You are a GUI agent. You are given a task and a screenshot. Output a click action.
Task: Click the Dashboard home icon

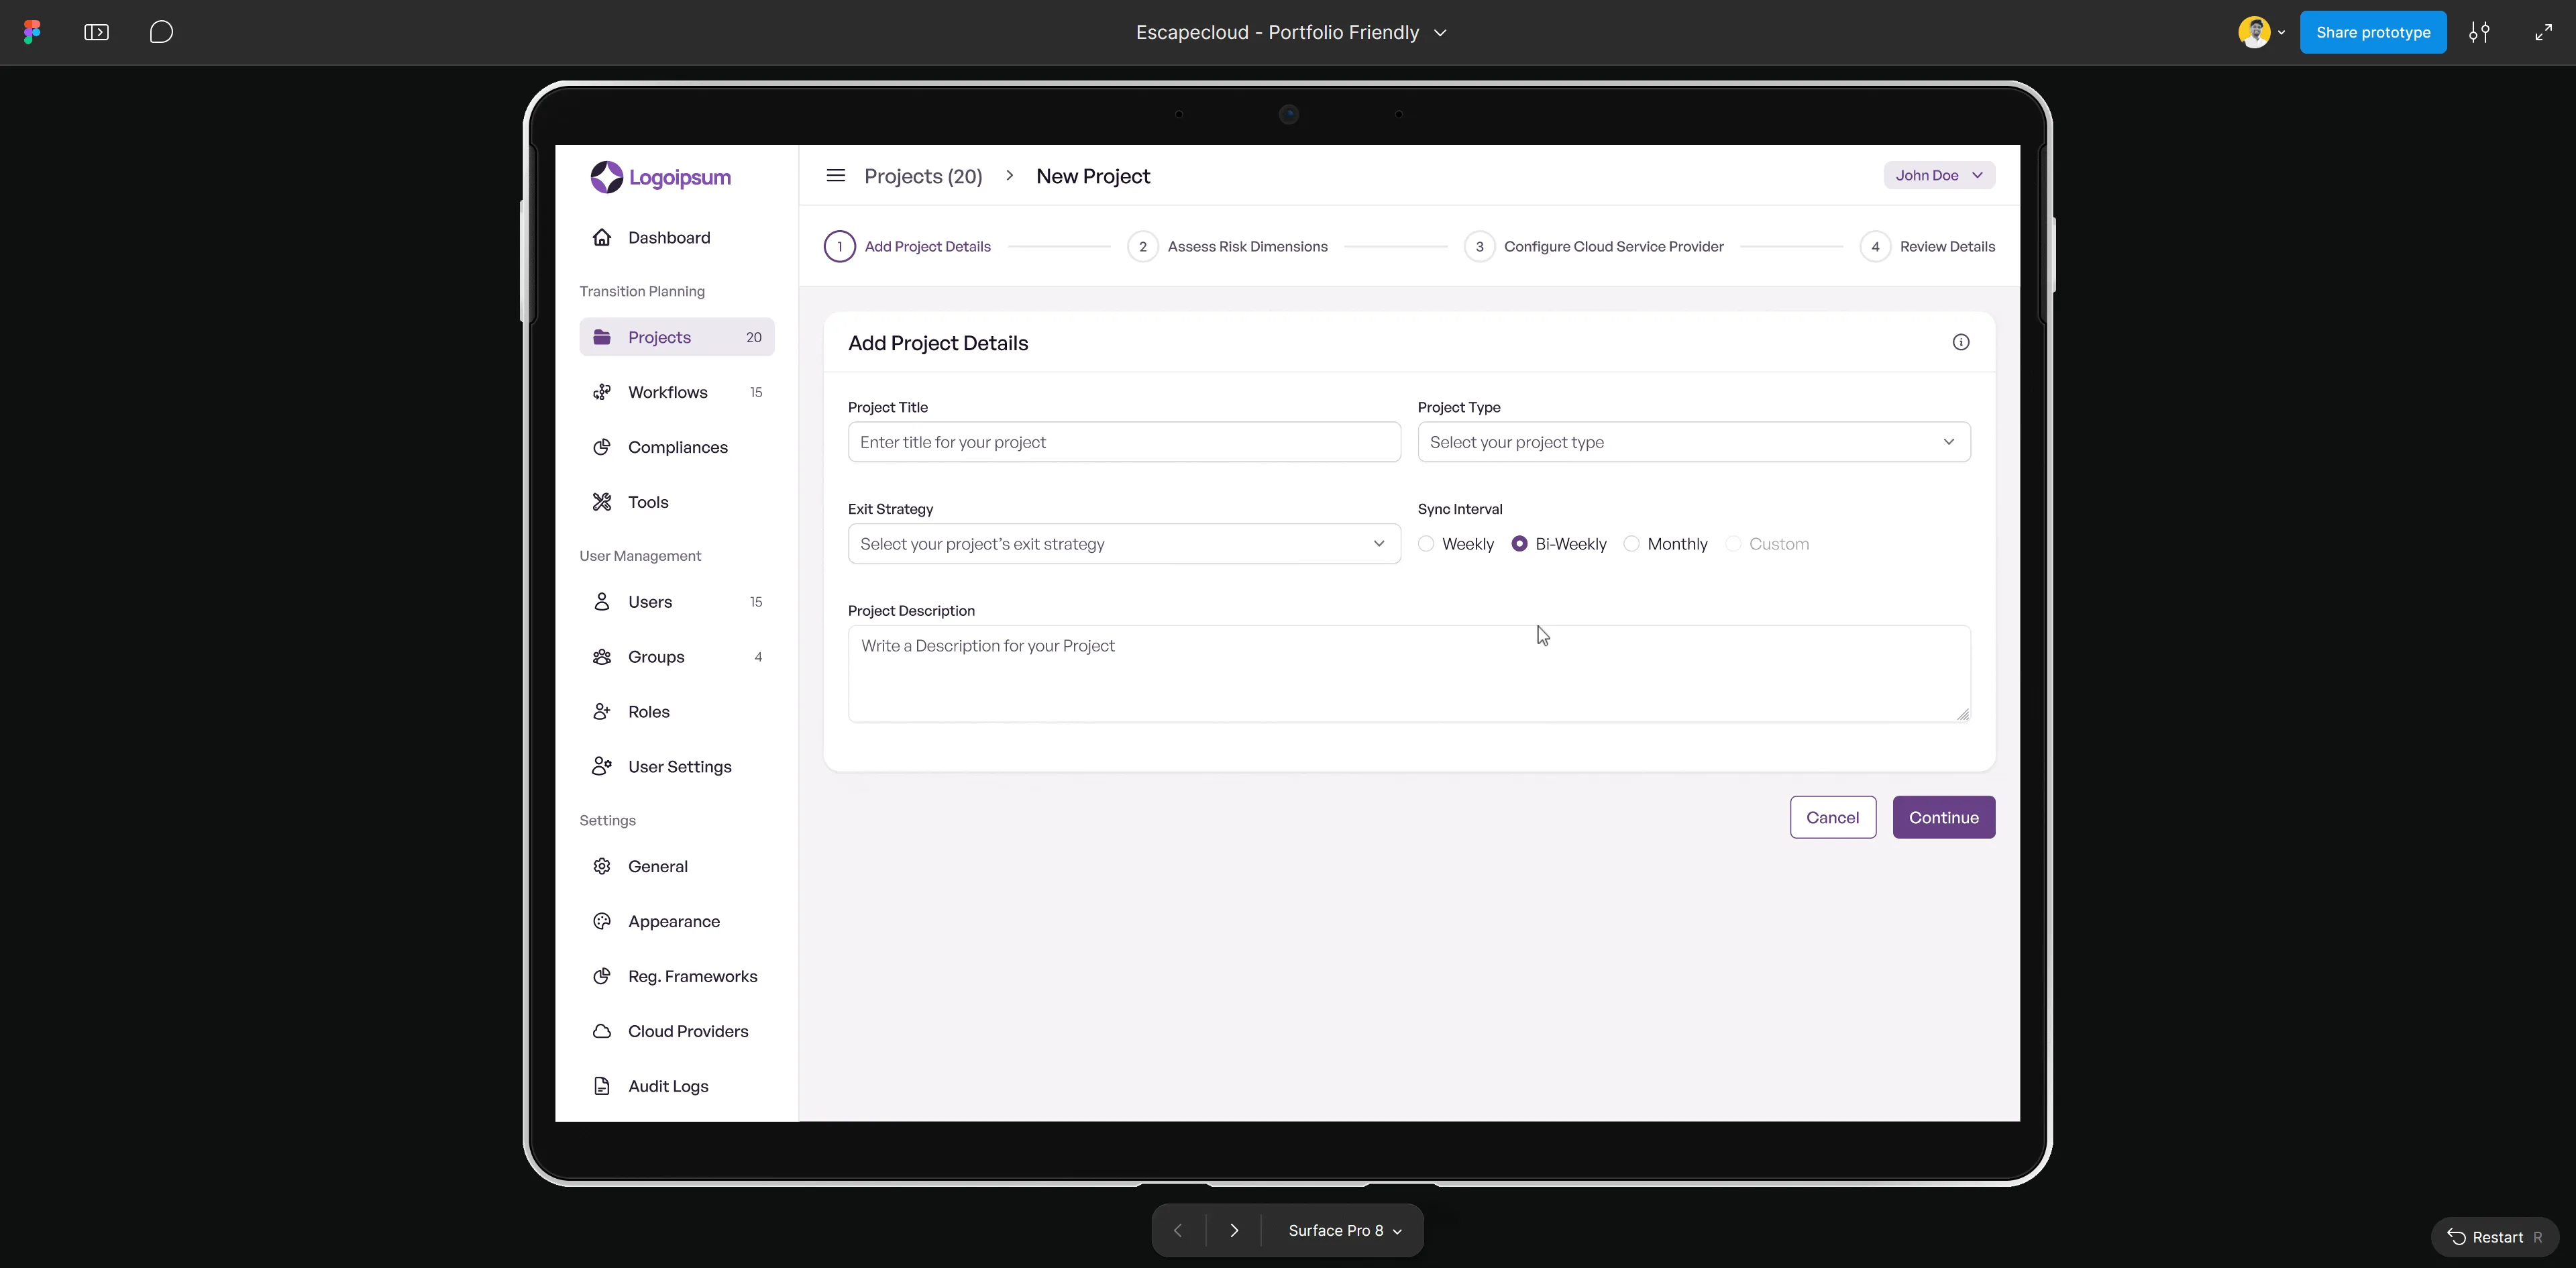tap(601, 237)
